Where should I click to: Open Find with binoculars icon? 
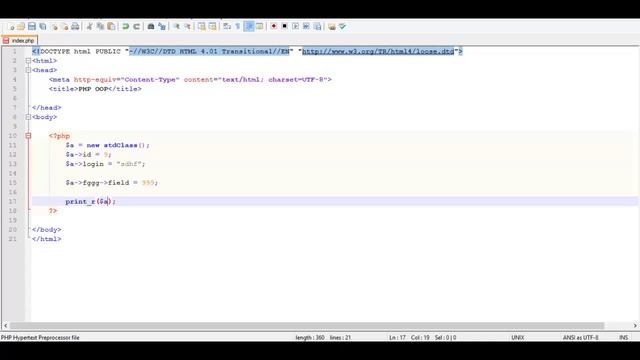pos(151,27)
